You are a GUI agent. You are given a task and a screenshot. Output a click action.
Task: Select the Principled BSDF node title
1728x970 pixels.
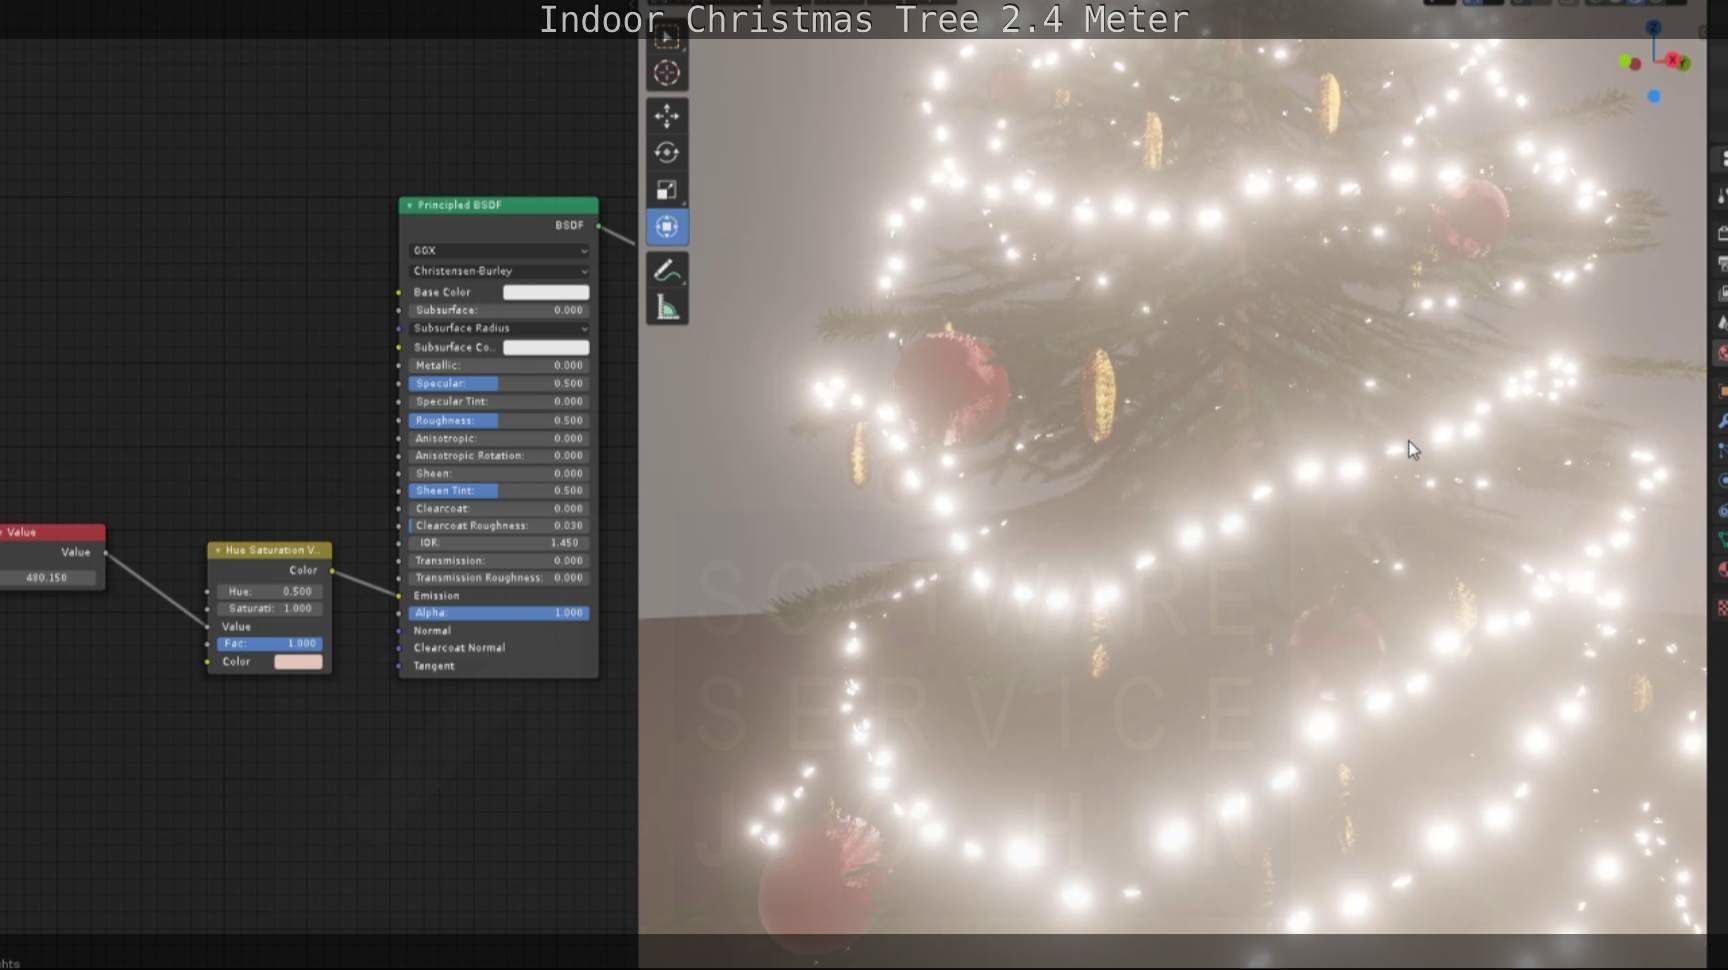(460, 205)
